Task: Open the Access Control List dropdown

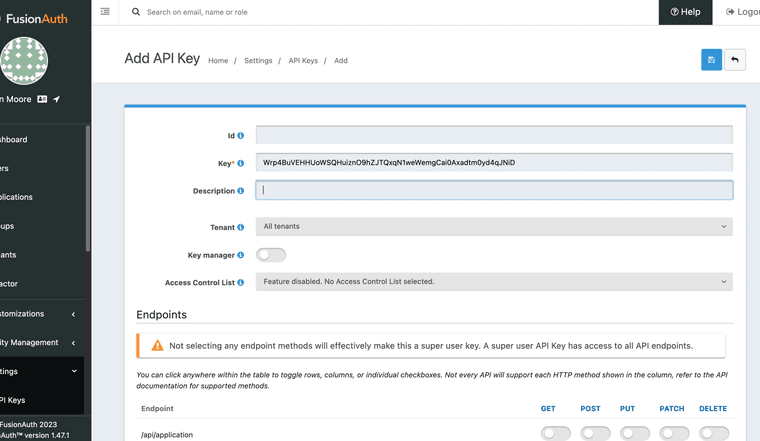Action: 494,282
